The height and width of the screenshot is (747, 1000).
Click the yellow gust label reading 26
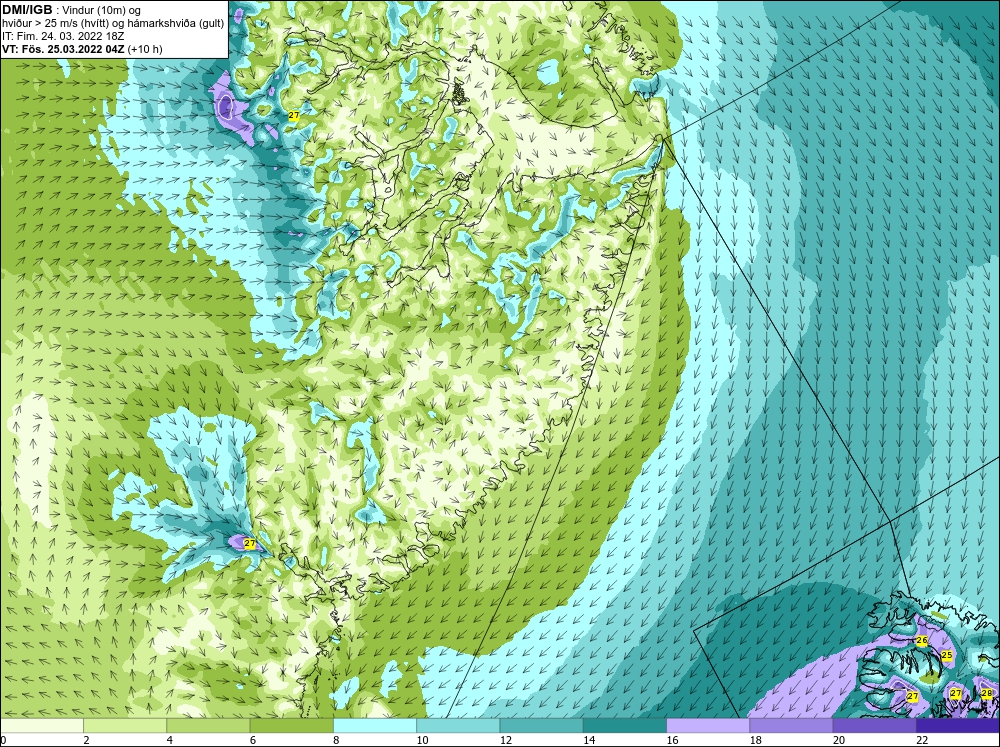click(922, 640)
